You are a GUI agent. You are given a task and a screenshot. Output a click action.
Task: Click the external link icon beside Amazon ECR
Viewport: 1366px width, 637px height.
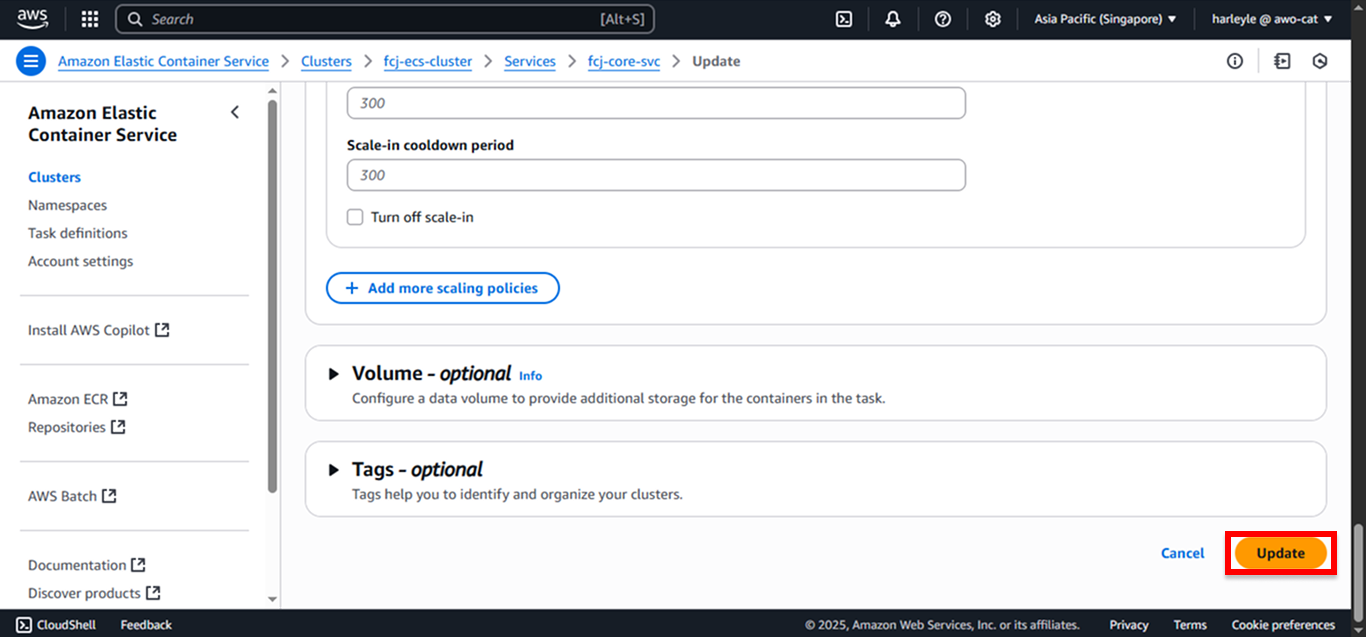[120, 398]
